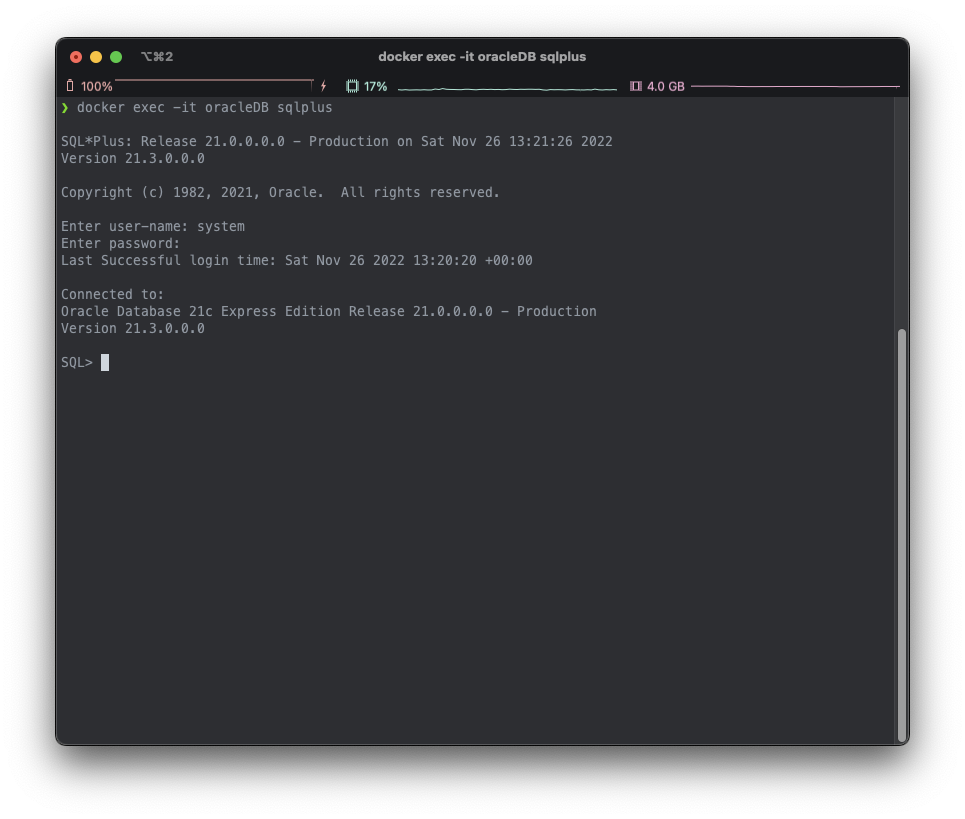Screen dimensions: 965x819
Task: Click the ⌥⌘2 shortcut label
Action: (157, 57)
